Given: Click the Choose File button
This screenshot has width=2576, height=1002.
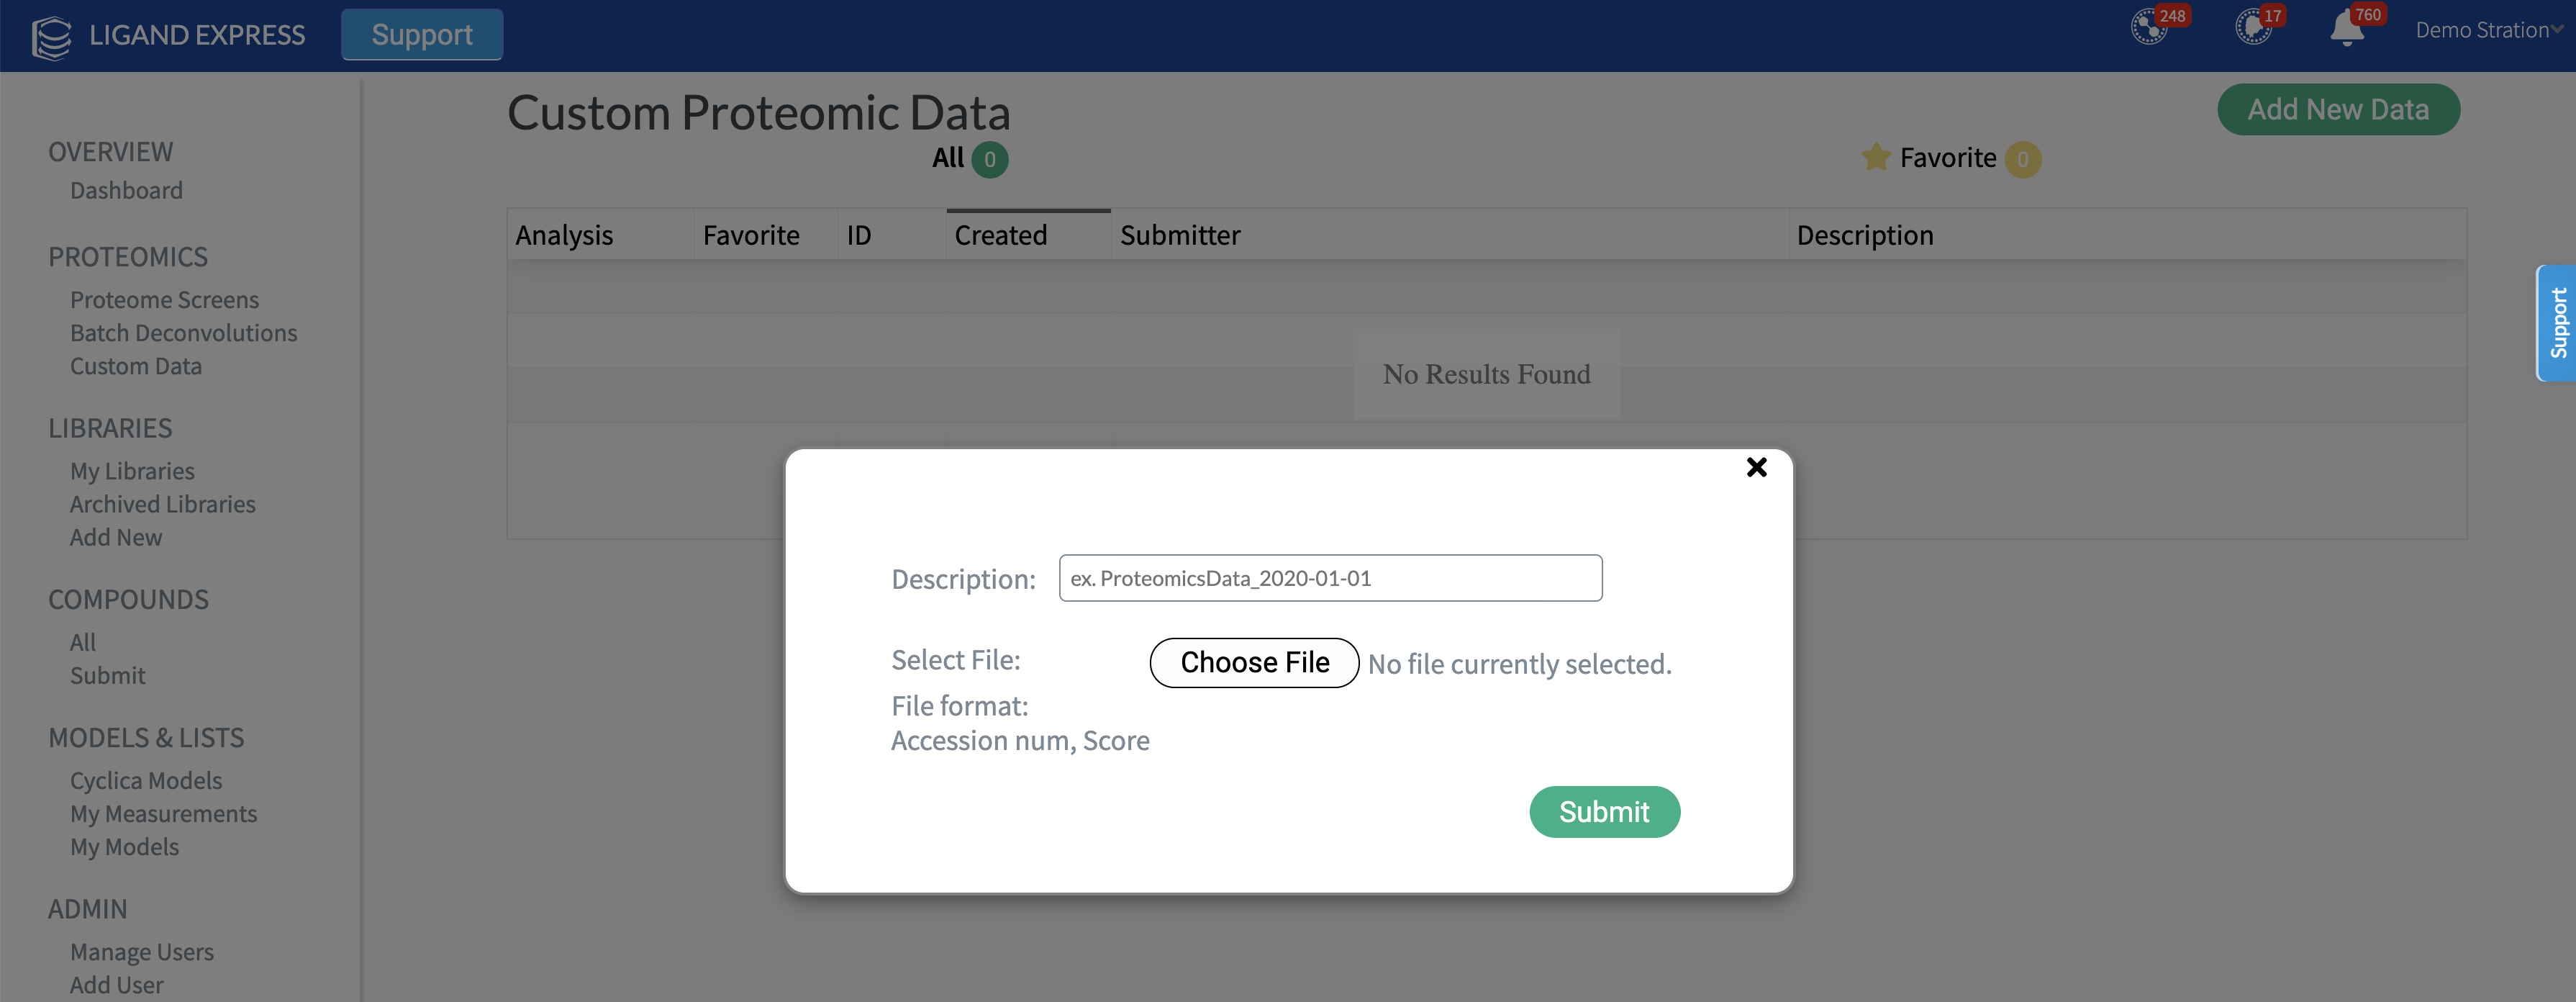Looking at the screenshot, I should [1254, 662].
